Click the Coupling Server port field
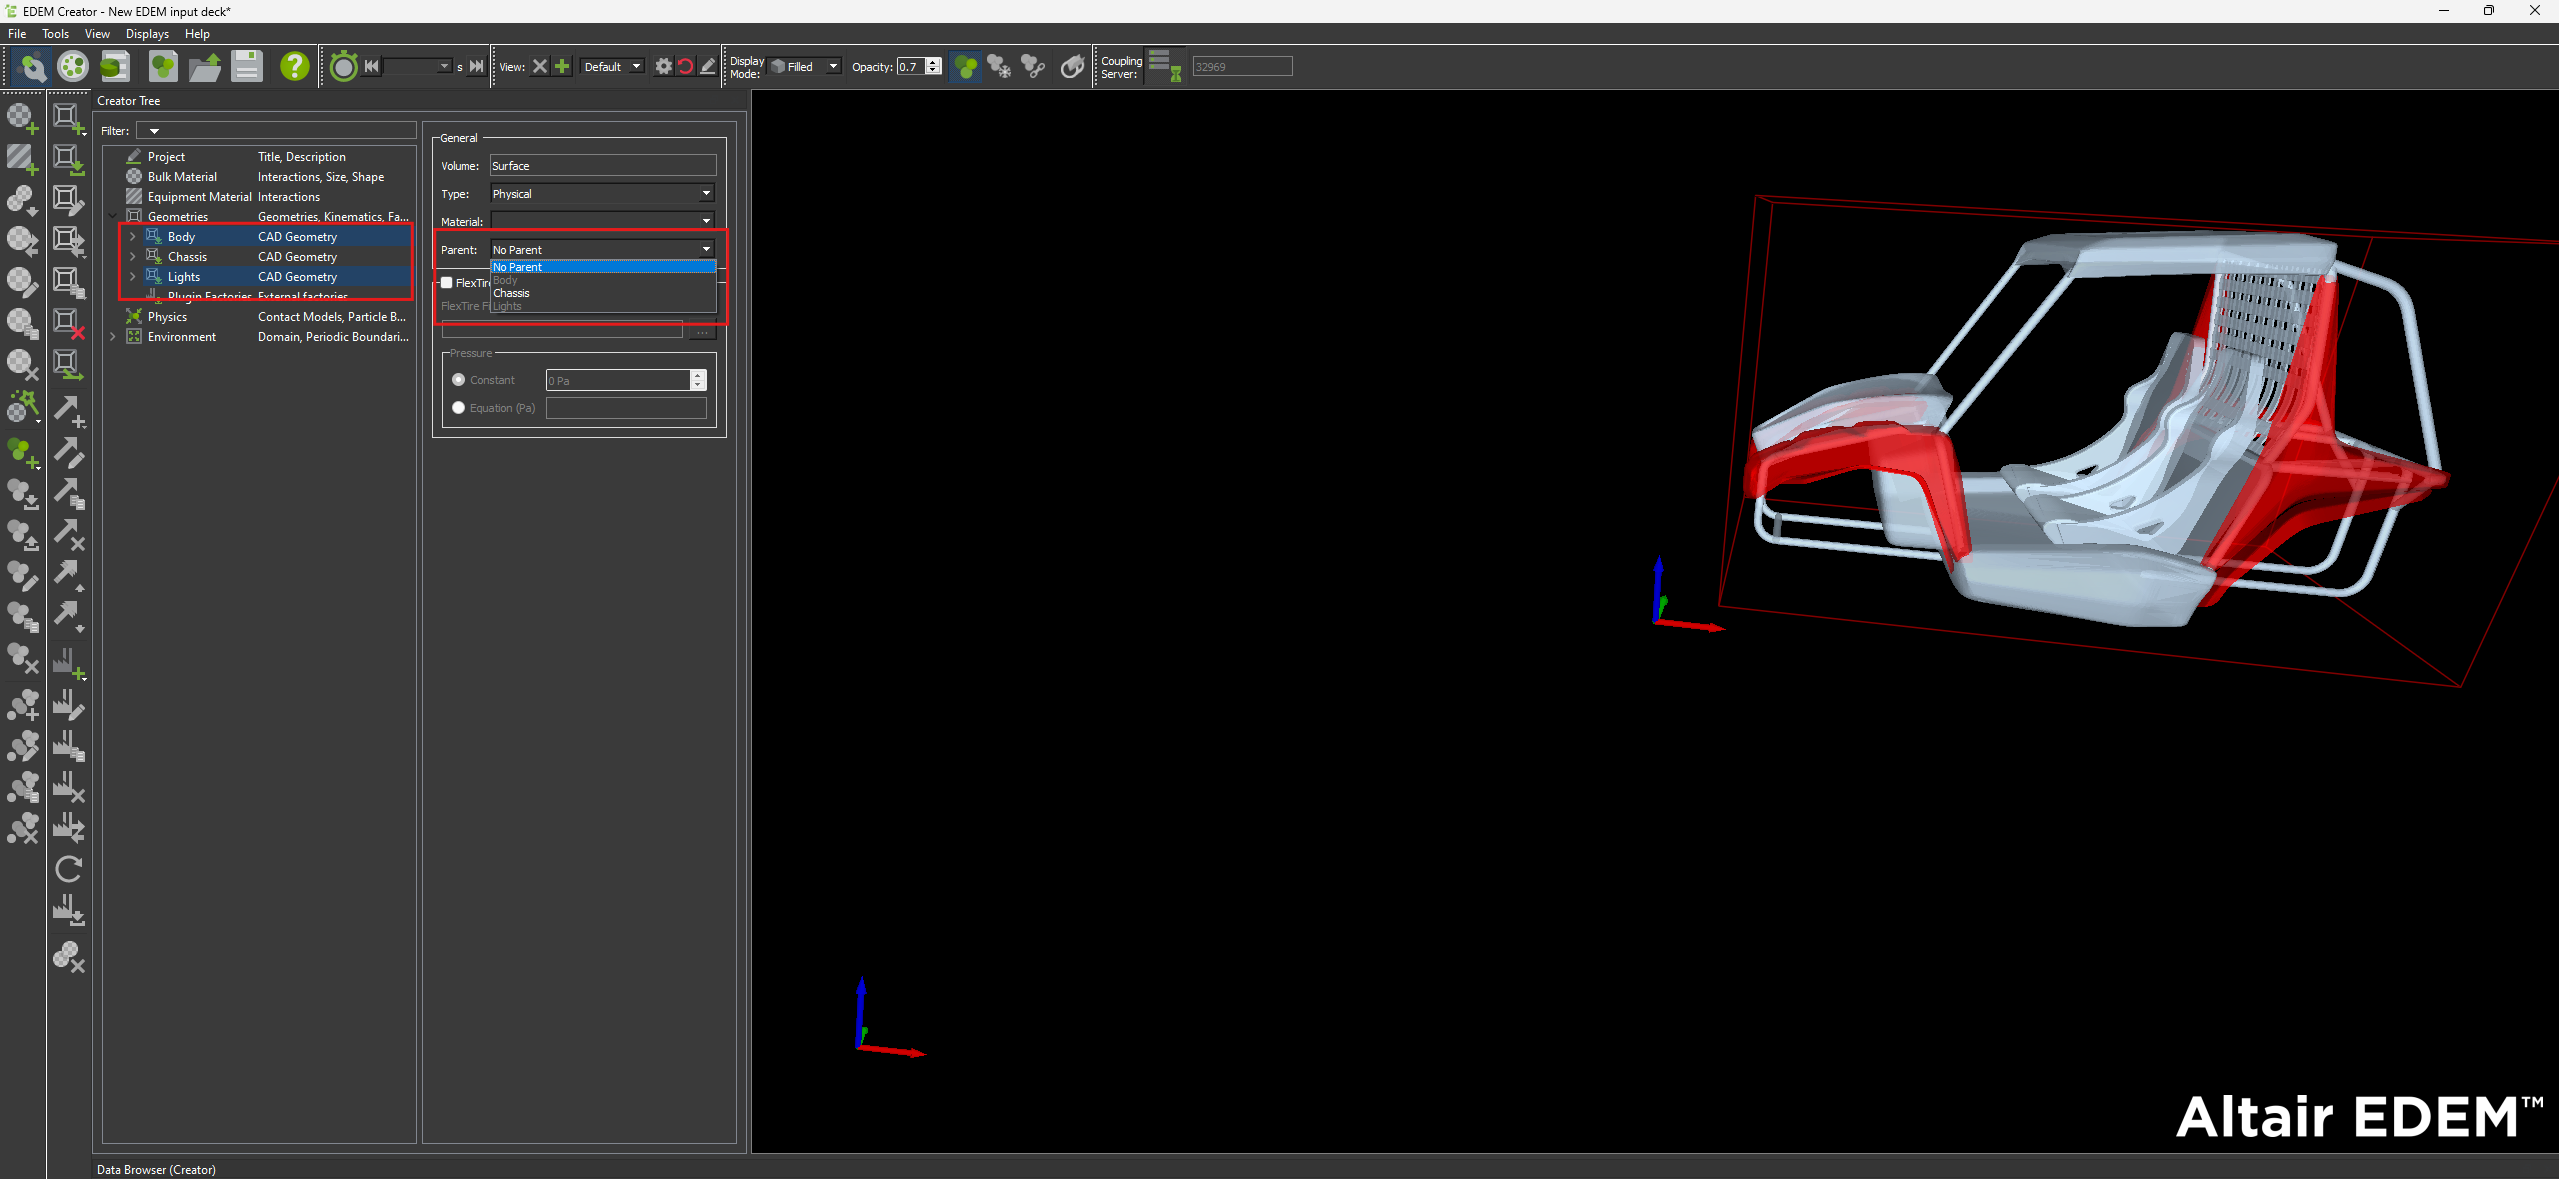The image size is (2559, 1179). pos(1242,67)
